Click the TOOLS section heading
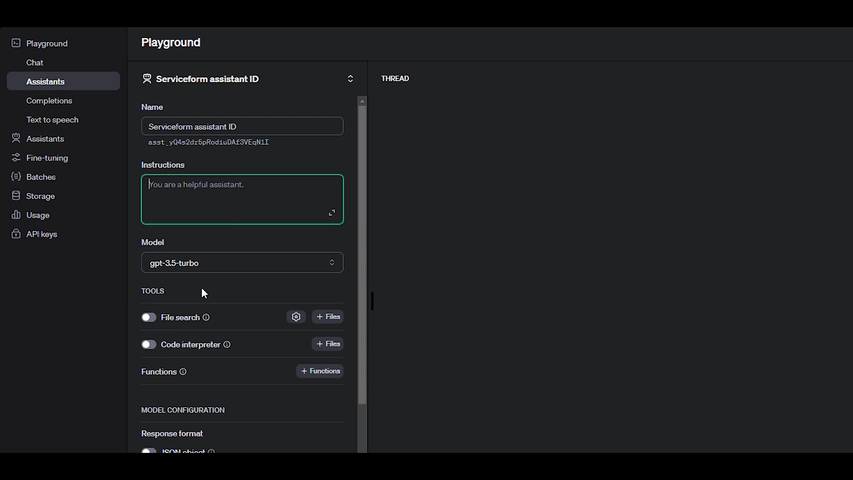This screenshot has height=480, width=853. pos(152,291)
